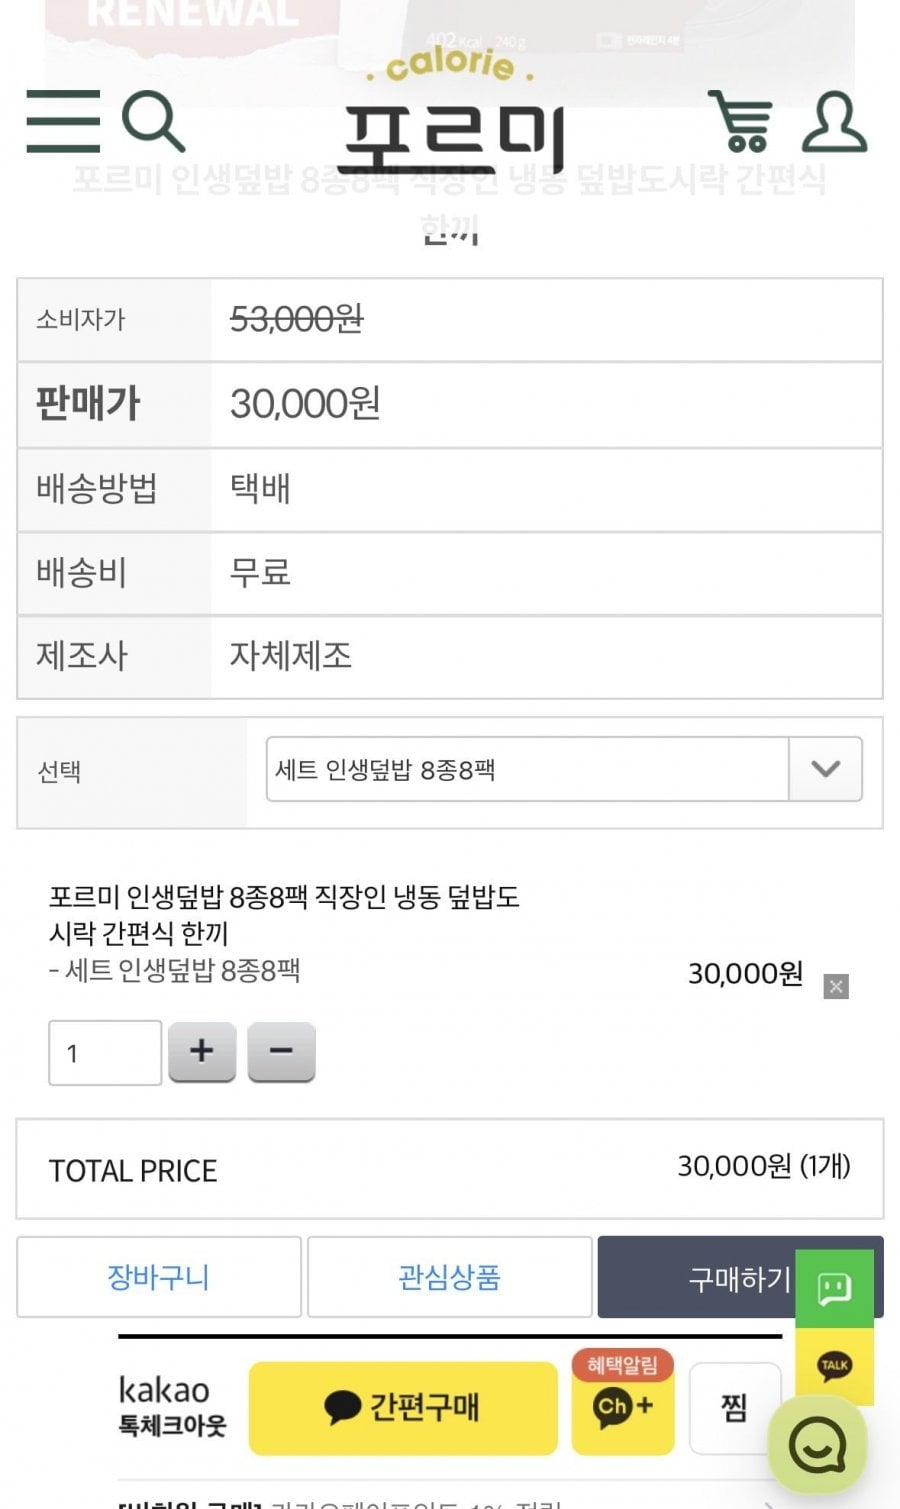This screenshot has width=900, height=1509.
Task: Increase quantity with plus button
Action: [x=202, y=1051]
